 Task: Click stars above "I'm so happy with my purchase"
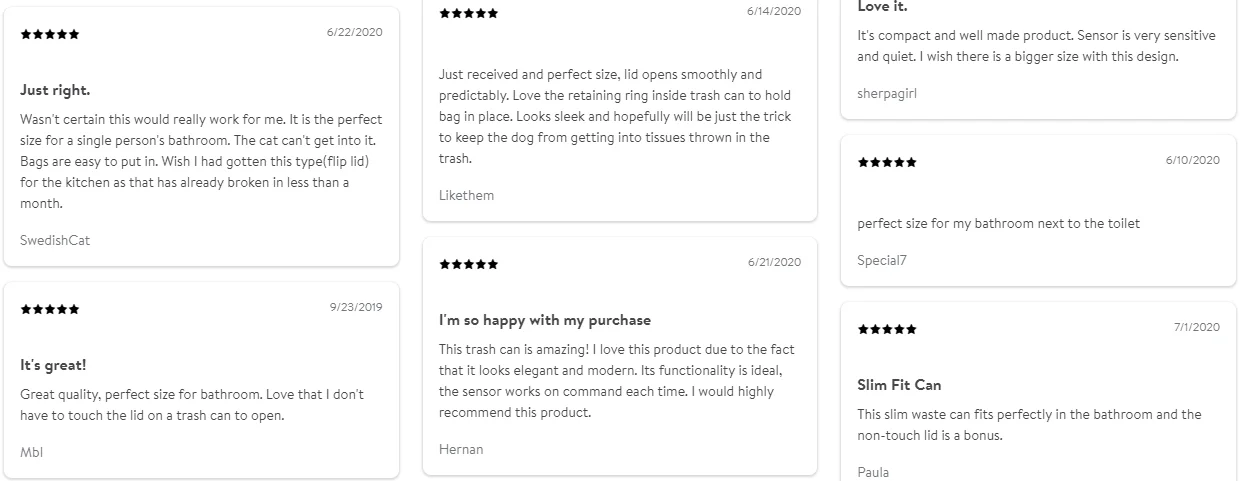(x=468, y=264)
